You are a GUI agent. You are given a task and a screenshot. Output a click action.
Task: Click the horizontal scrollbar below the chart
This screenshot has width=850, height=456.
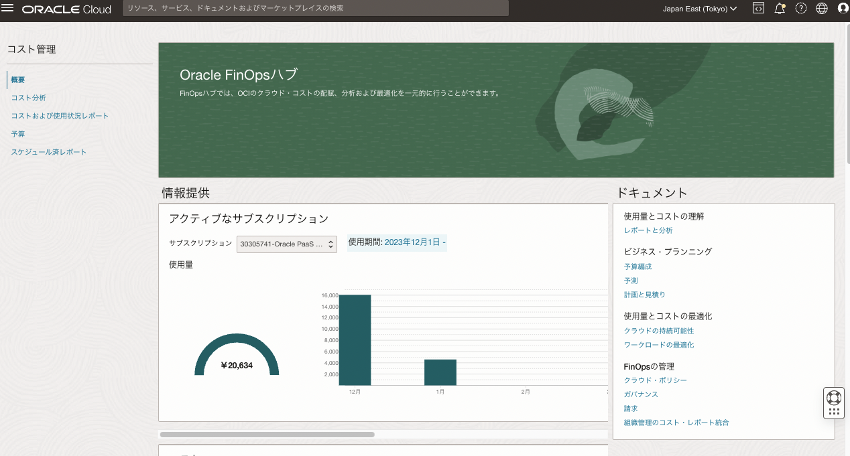click(267, 434)
